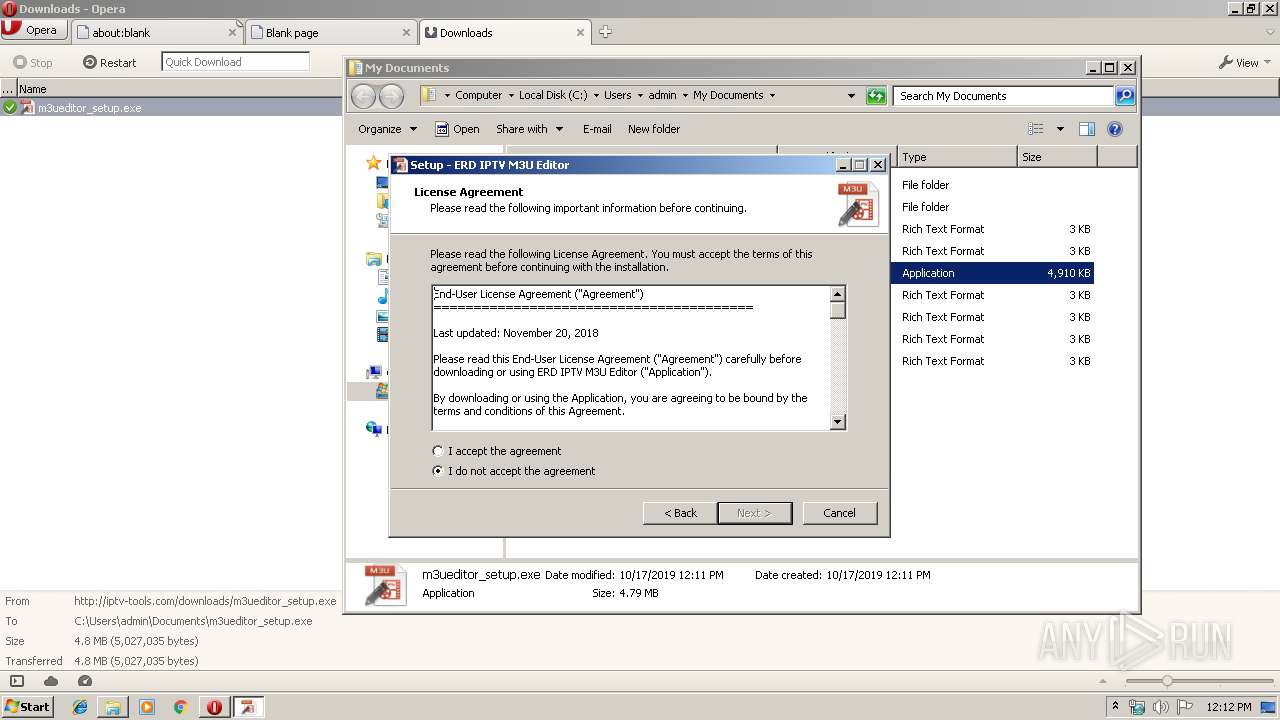Select 'I do not accept the agreement' option

[514, 471]
